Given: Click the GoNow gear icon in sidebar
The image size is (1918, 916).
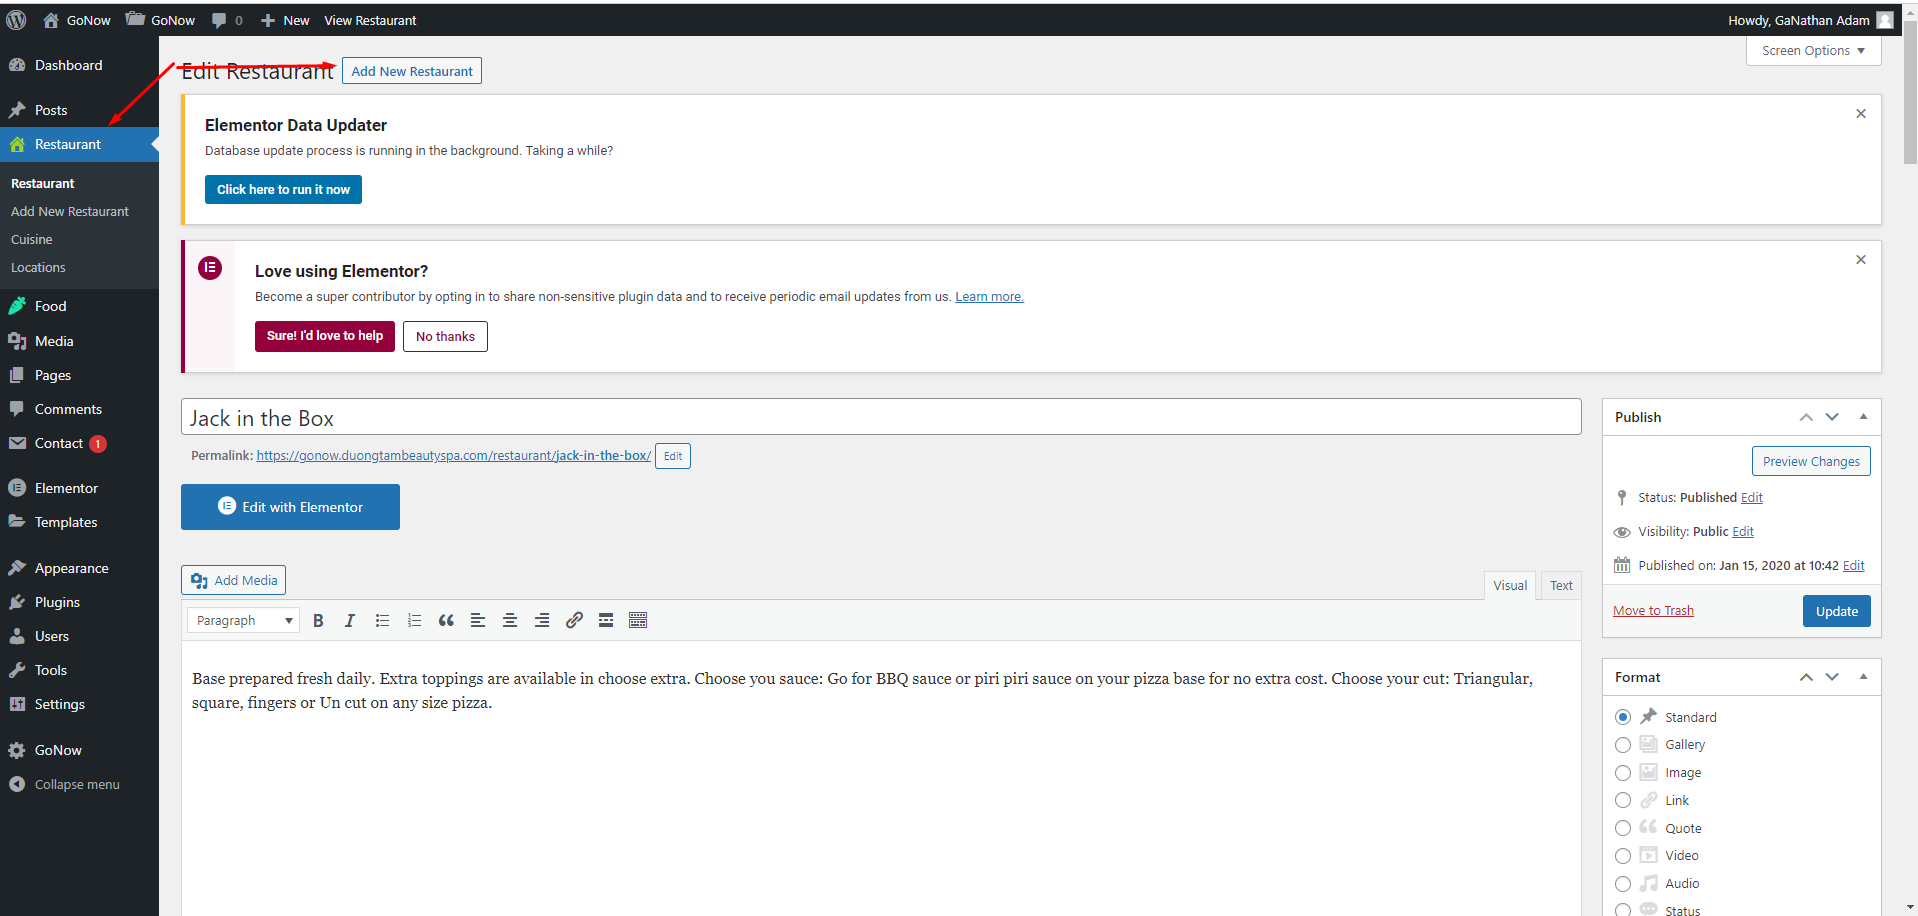Looking at the screenshot, I should click(17, 750).
